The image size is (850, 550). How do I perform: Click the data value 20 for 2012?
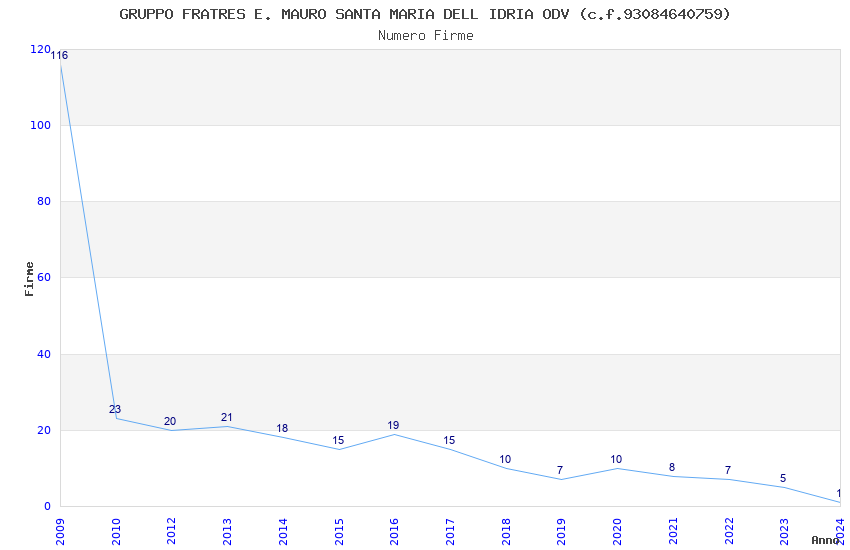(x=170, y=421)
